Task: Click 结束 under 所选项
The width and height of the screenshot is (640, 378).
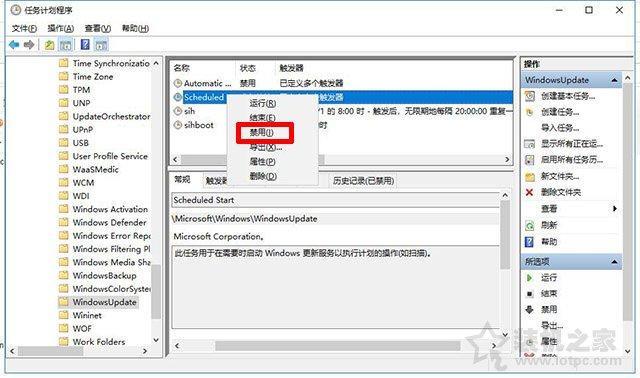Action: 549,294
